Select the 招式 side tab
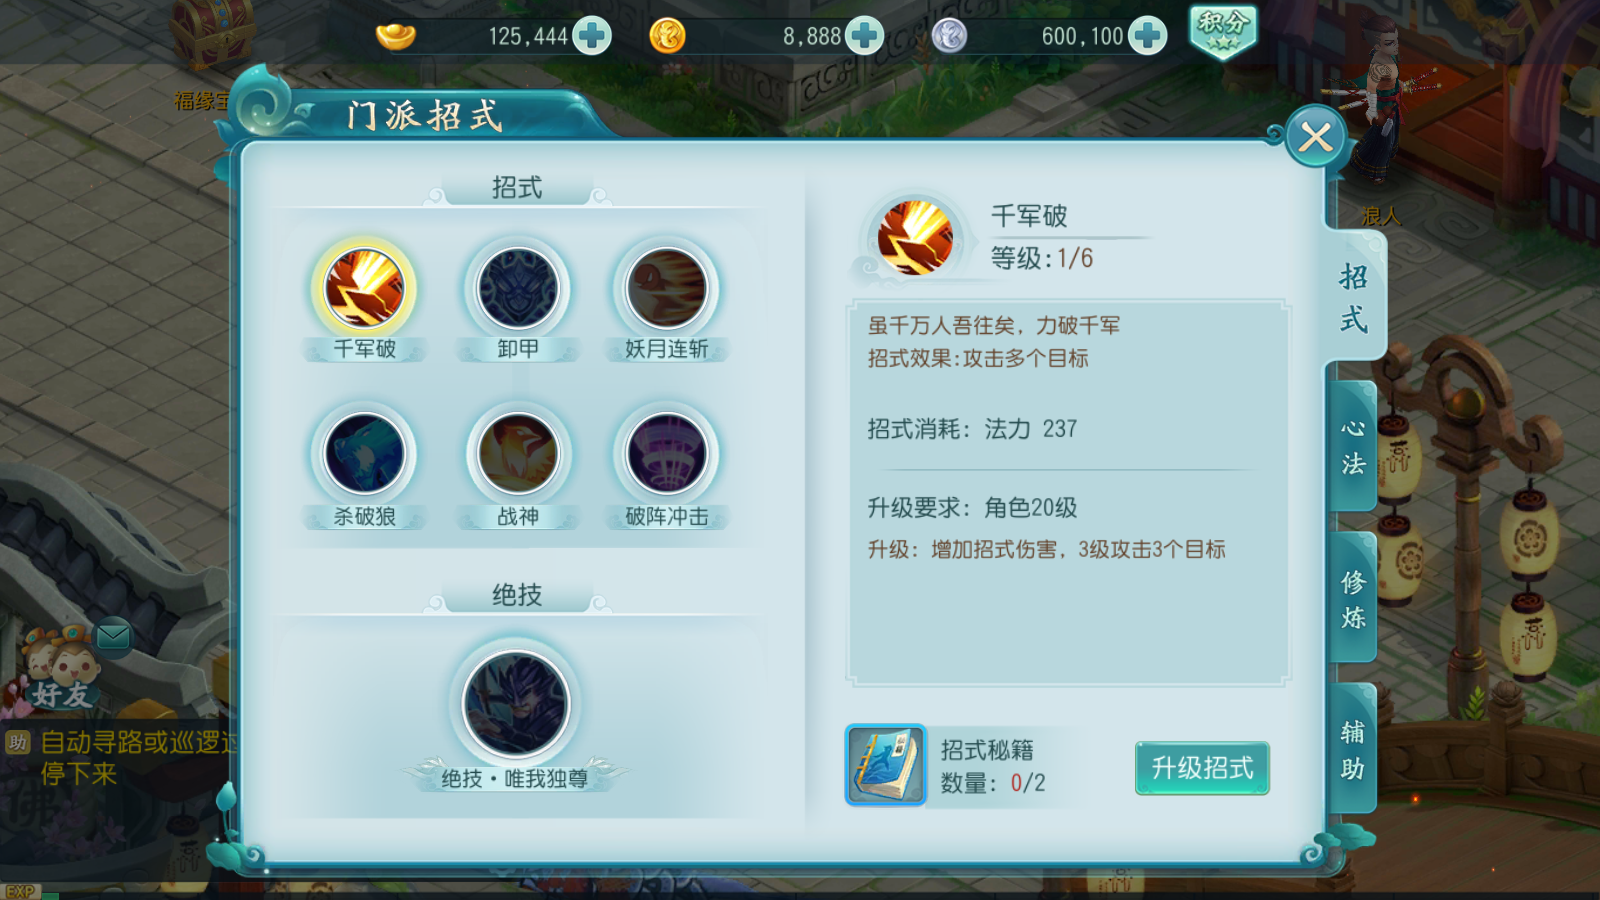Viewport: 1600px width, 900px height. (1355, 297)
